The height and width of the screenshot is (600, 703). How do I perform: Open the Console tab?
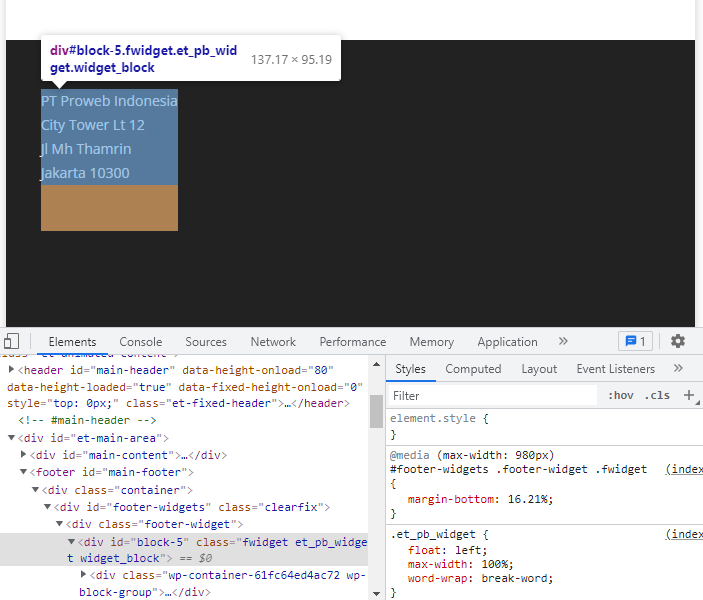click(x=140, y=342)
